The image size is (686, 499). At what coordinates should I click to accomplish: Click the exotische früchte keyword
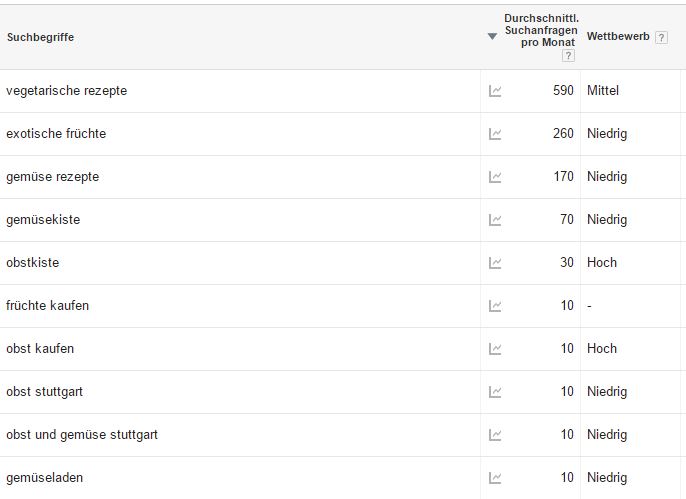(x=56, y=133)
